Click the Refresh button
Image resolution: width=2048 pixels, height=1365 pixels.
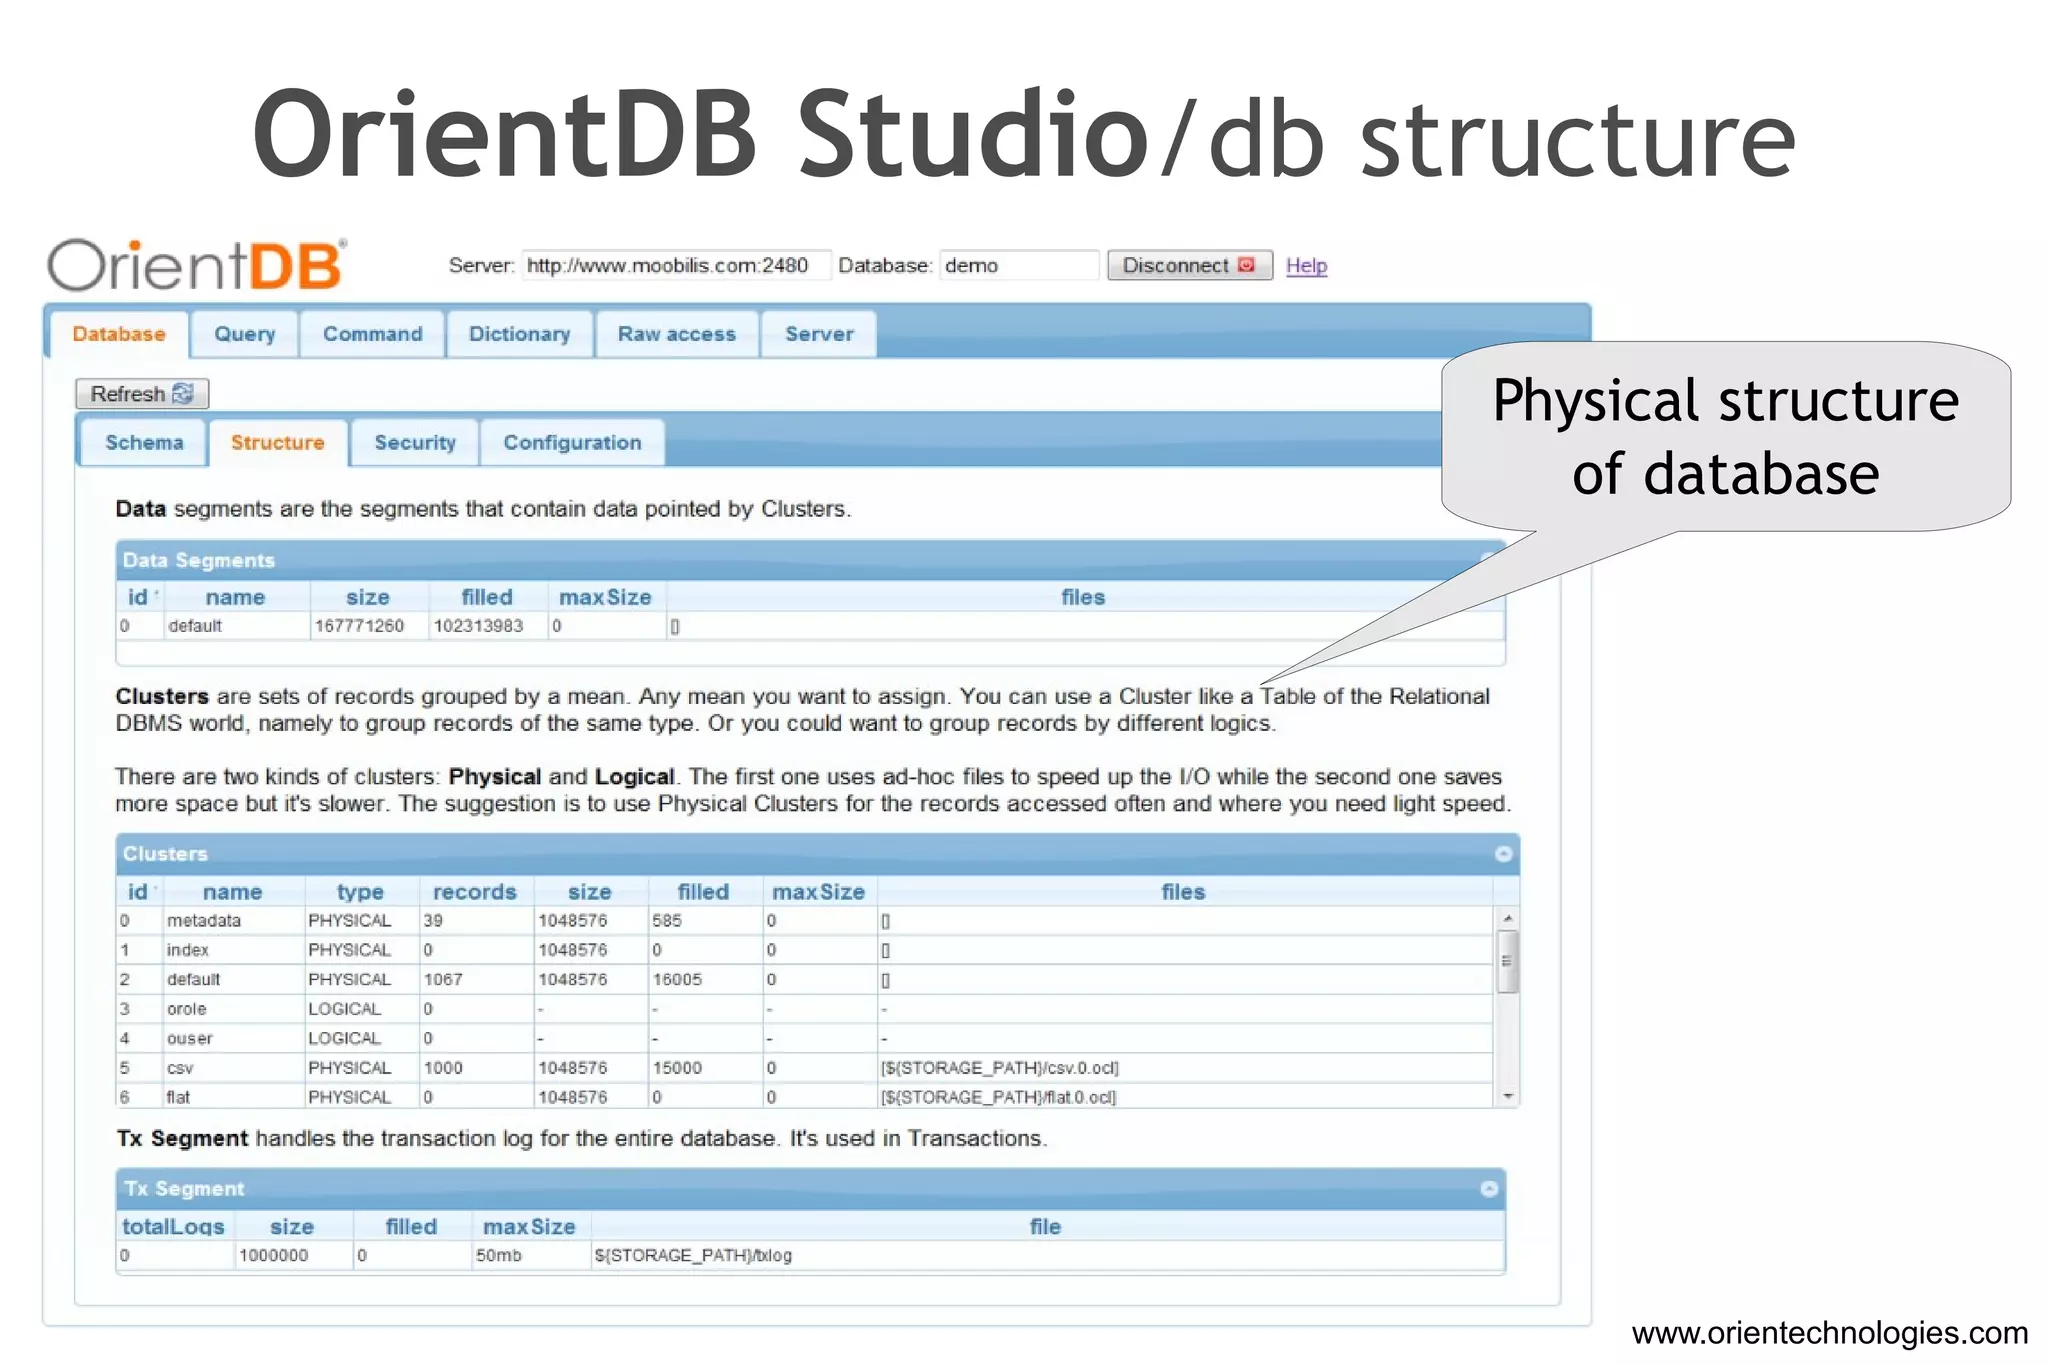tap(142, 394)
